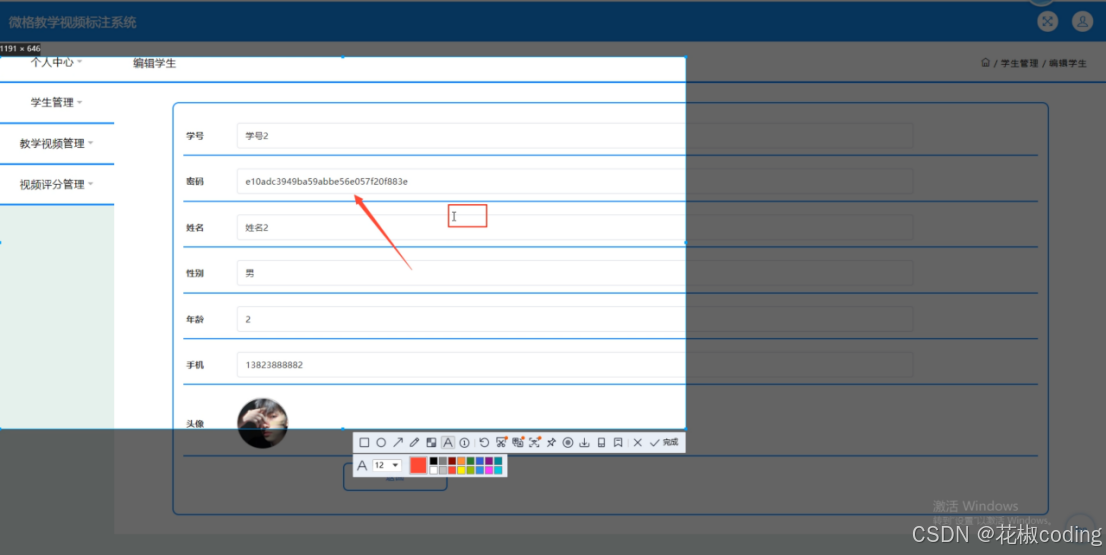This screenshot has width=1106, height=555.
Task: Click the 手机 phone number field
Action: coord(575,365)
